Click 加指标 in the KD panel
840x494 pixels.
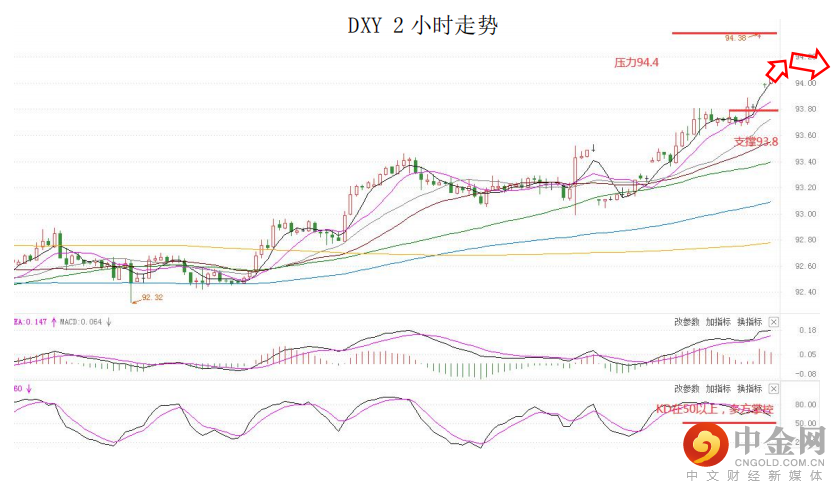coord(718,389)
